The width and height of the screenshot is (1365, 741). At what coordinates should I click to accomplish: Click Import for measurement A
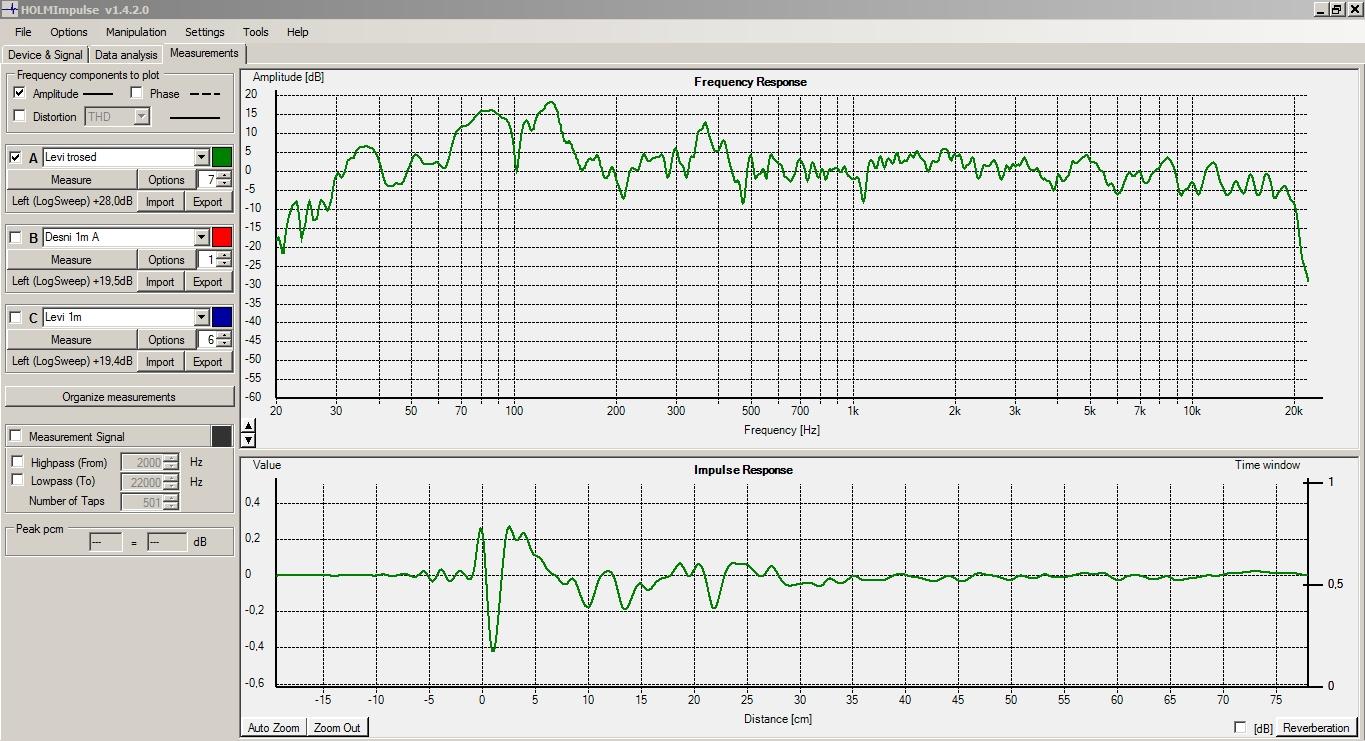click(160, 202)
